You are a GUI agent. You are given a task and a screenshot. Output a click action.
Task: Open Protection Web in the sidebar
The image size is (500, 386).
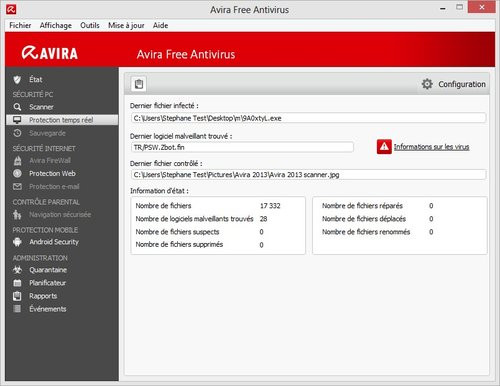tap(52, 173)
